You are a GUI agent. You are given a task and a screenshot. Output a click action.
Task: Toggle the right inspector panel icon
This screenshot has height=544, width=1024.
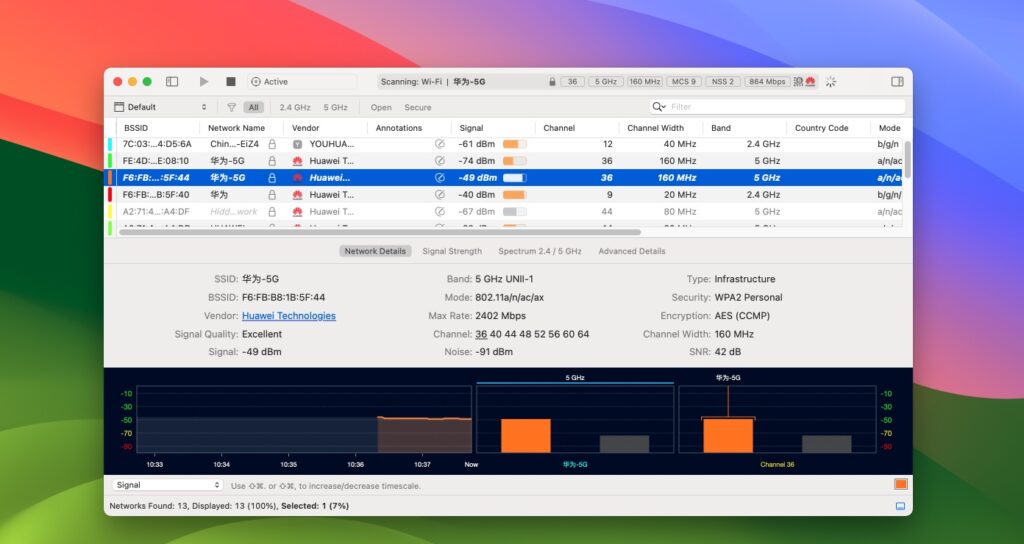(897, 82)
